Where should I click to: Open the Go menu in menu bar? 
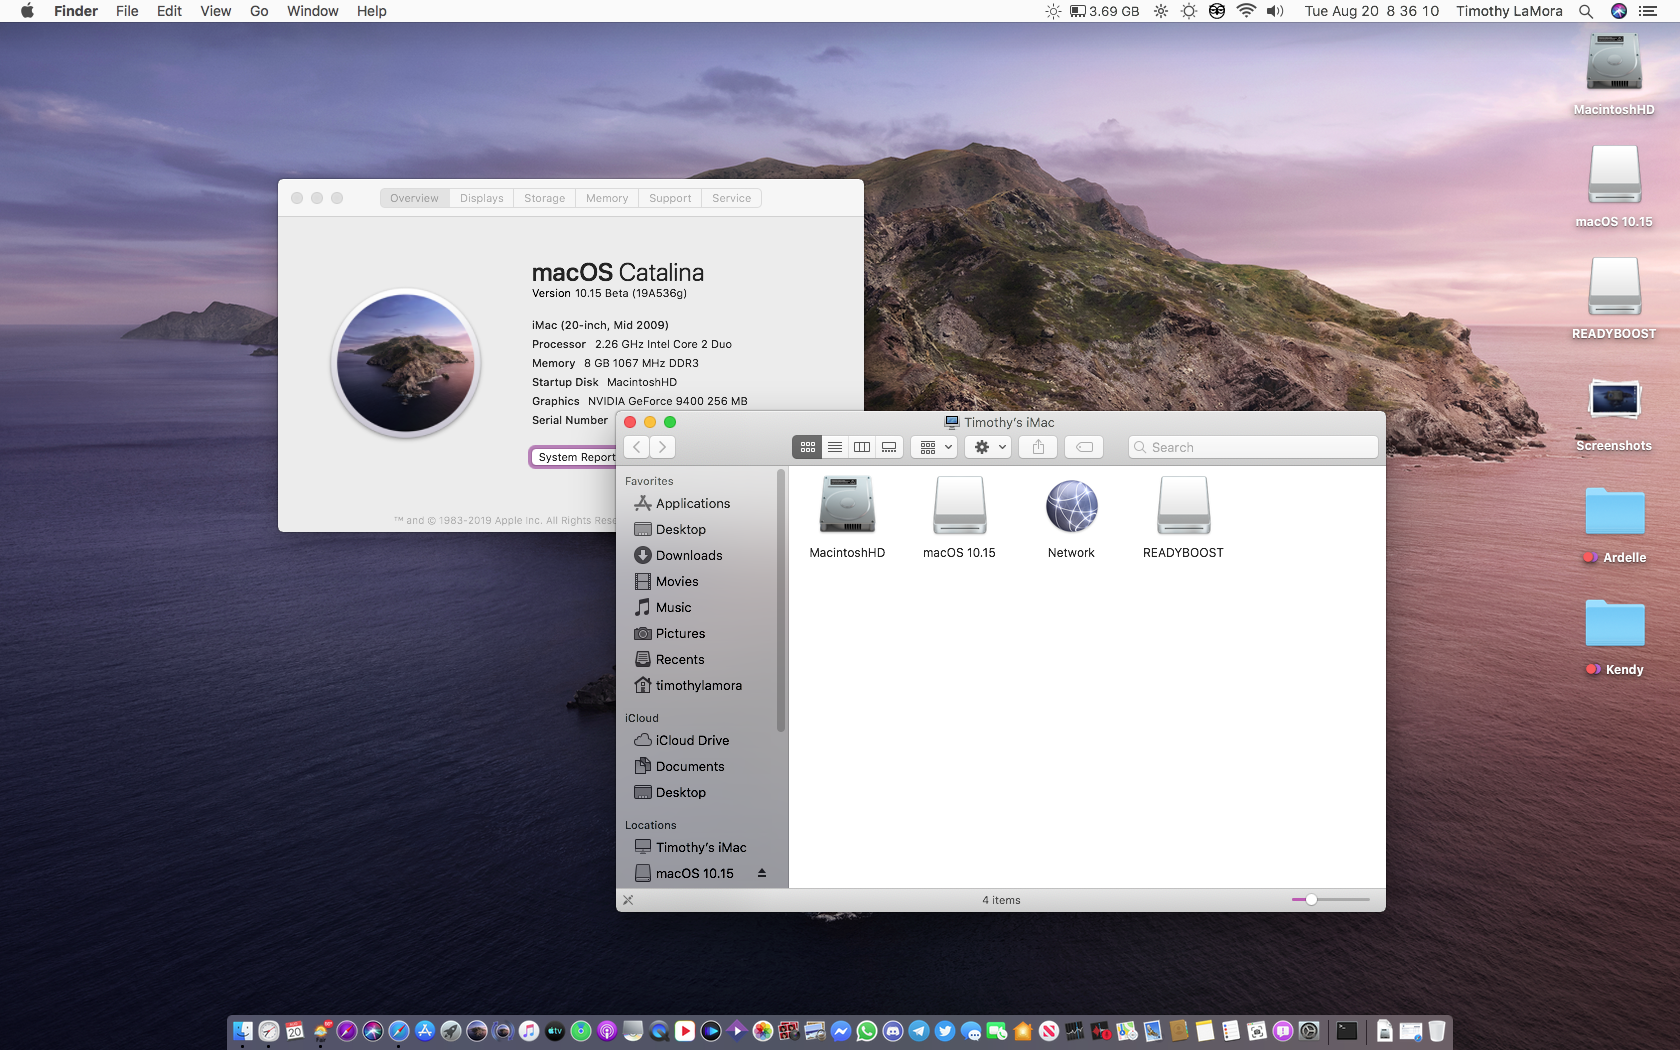(259, 11)
